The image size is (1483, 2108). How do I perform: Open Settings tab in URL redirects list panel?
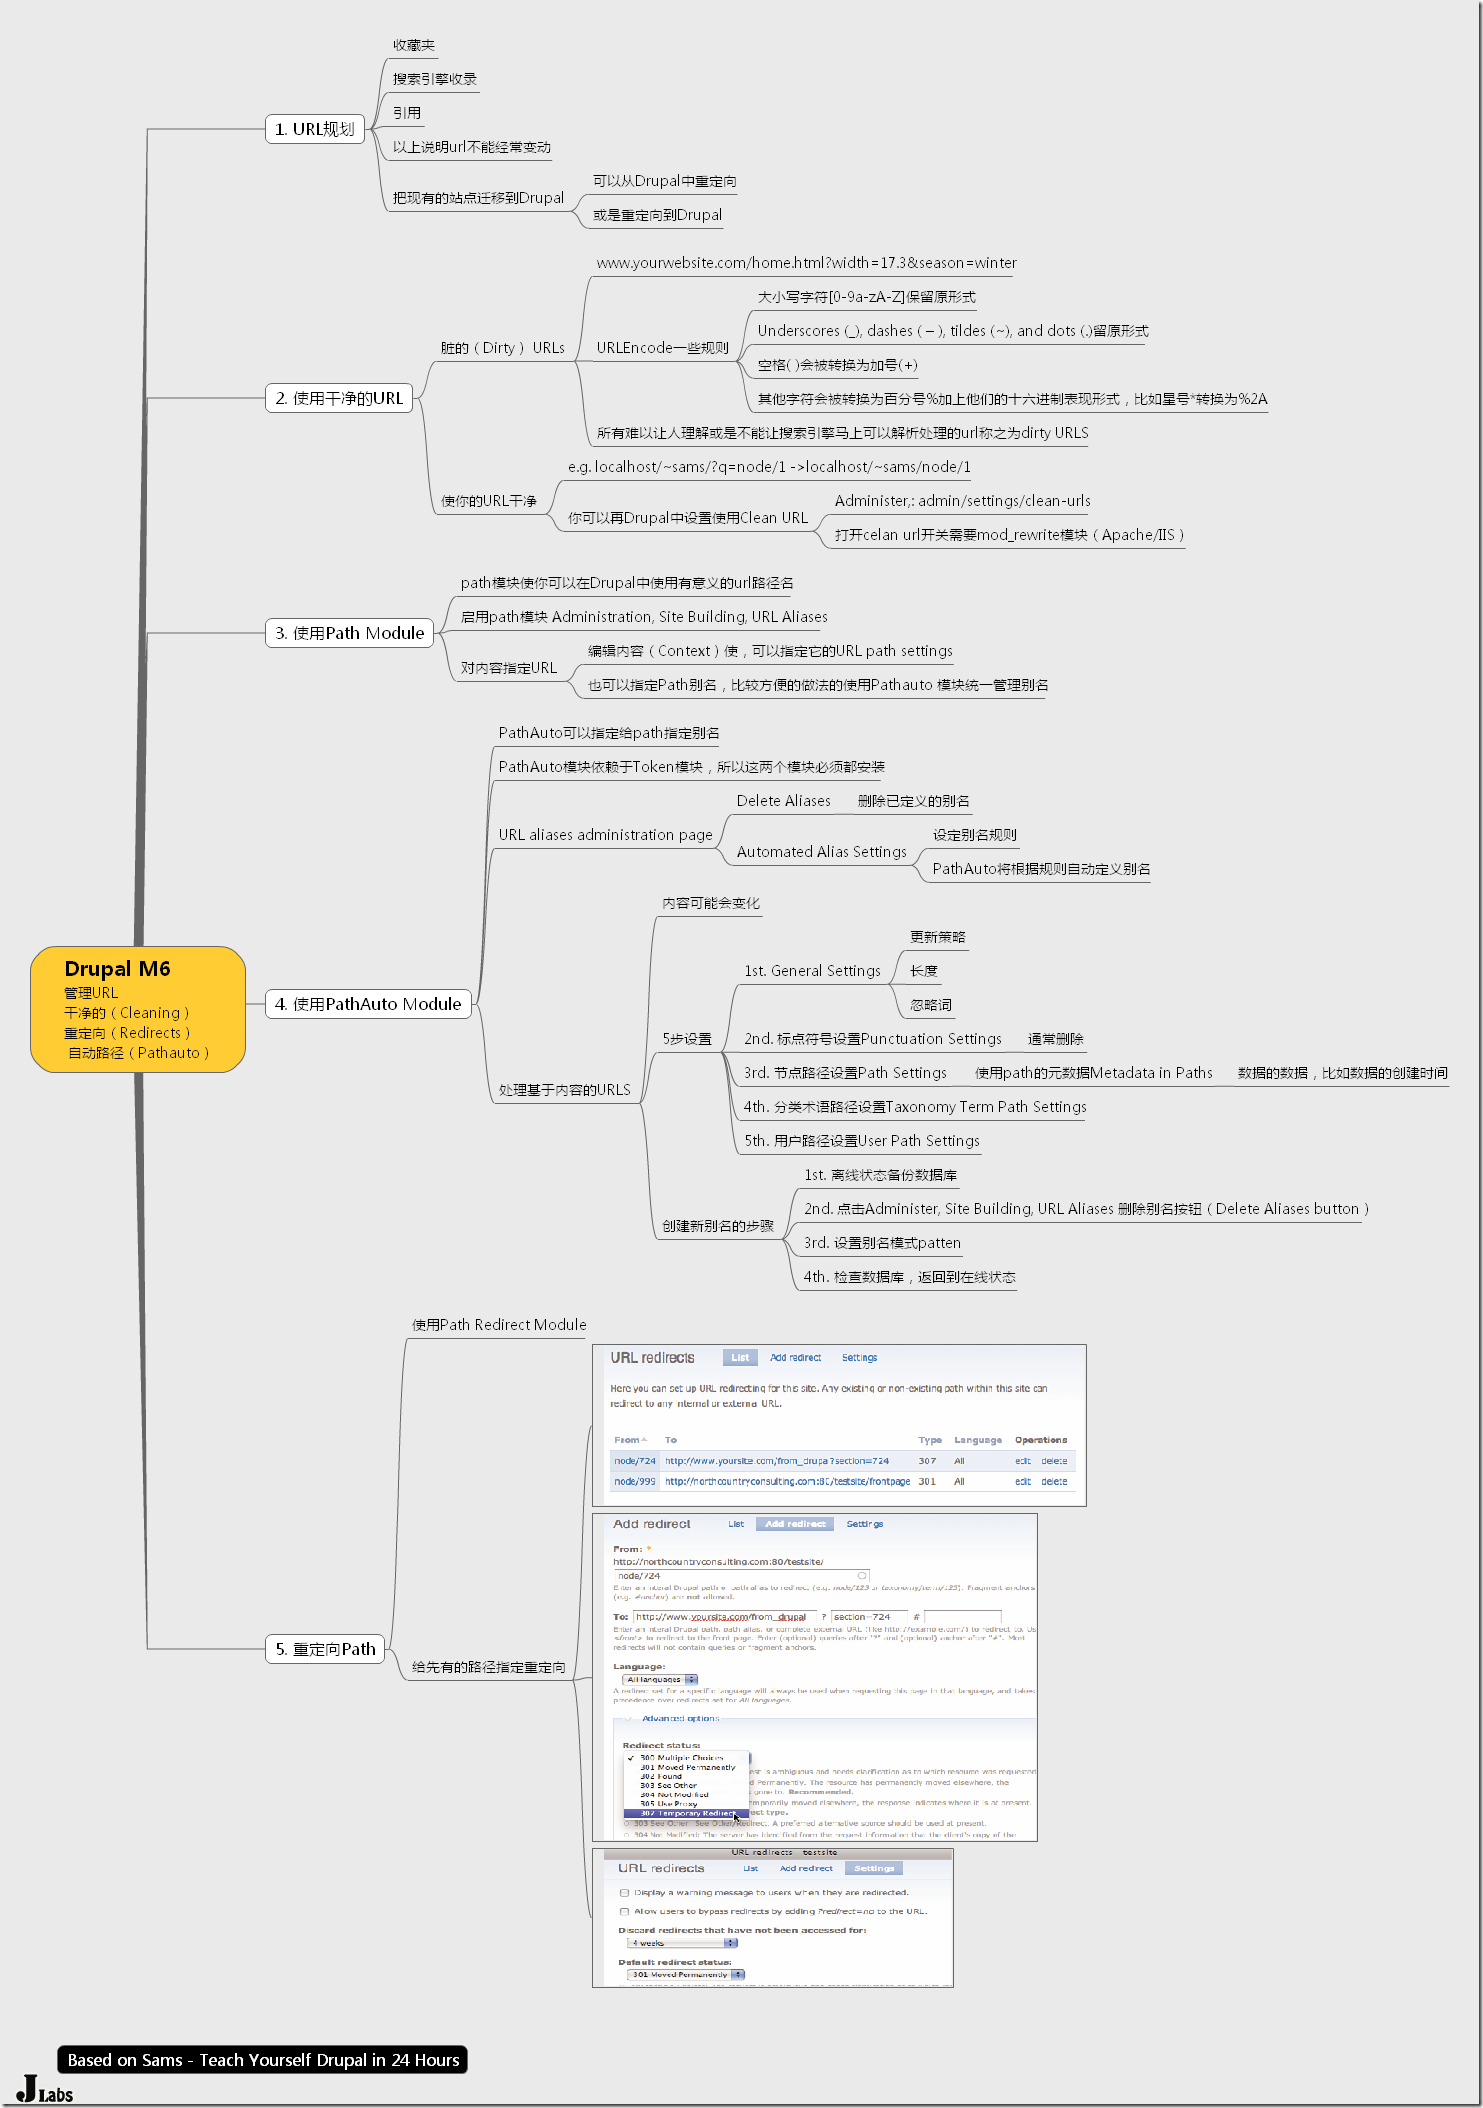[x=859, y=1358]
